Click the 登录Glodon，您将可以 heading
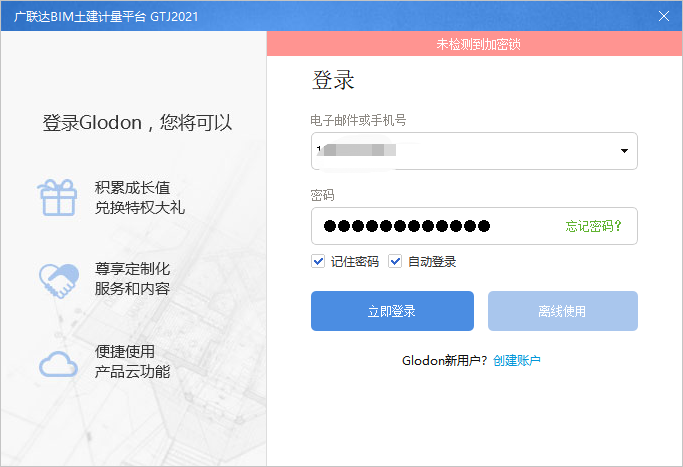Image resolution: width=683 pixels, height=467 pixels. 137,122
